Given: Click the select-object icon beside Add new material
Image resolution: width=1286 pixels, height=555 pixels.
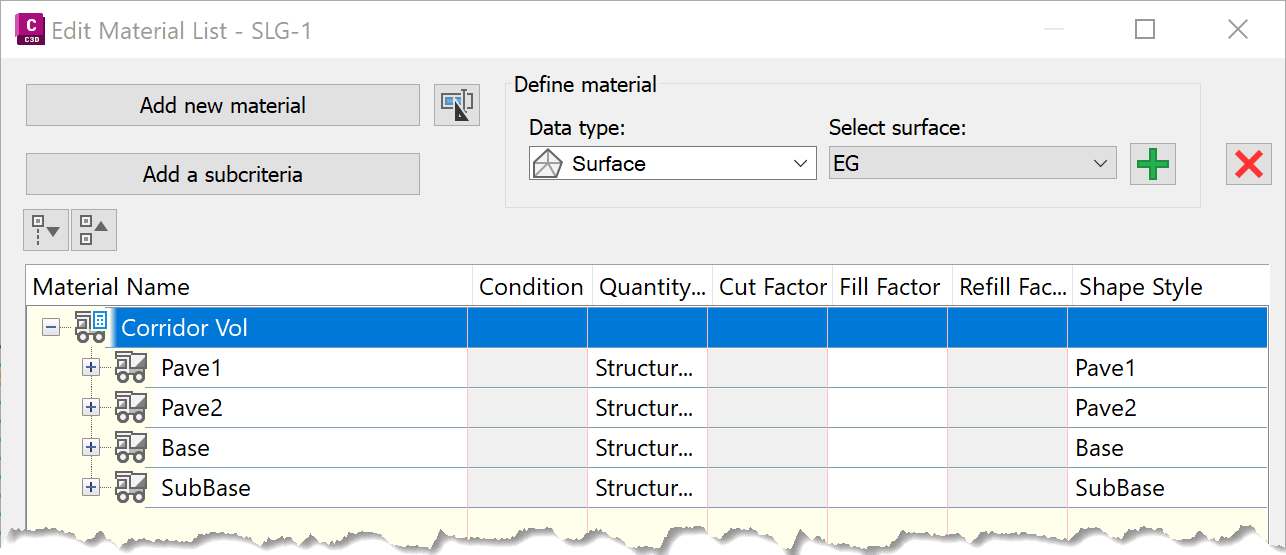Looking at the screenshot, I should [457, 105].
